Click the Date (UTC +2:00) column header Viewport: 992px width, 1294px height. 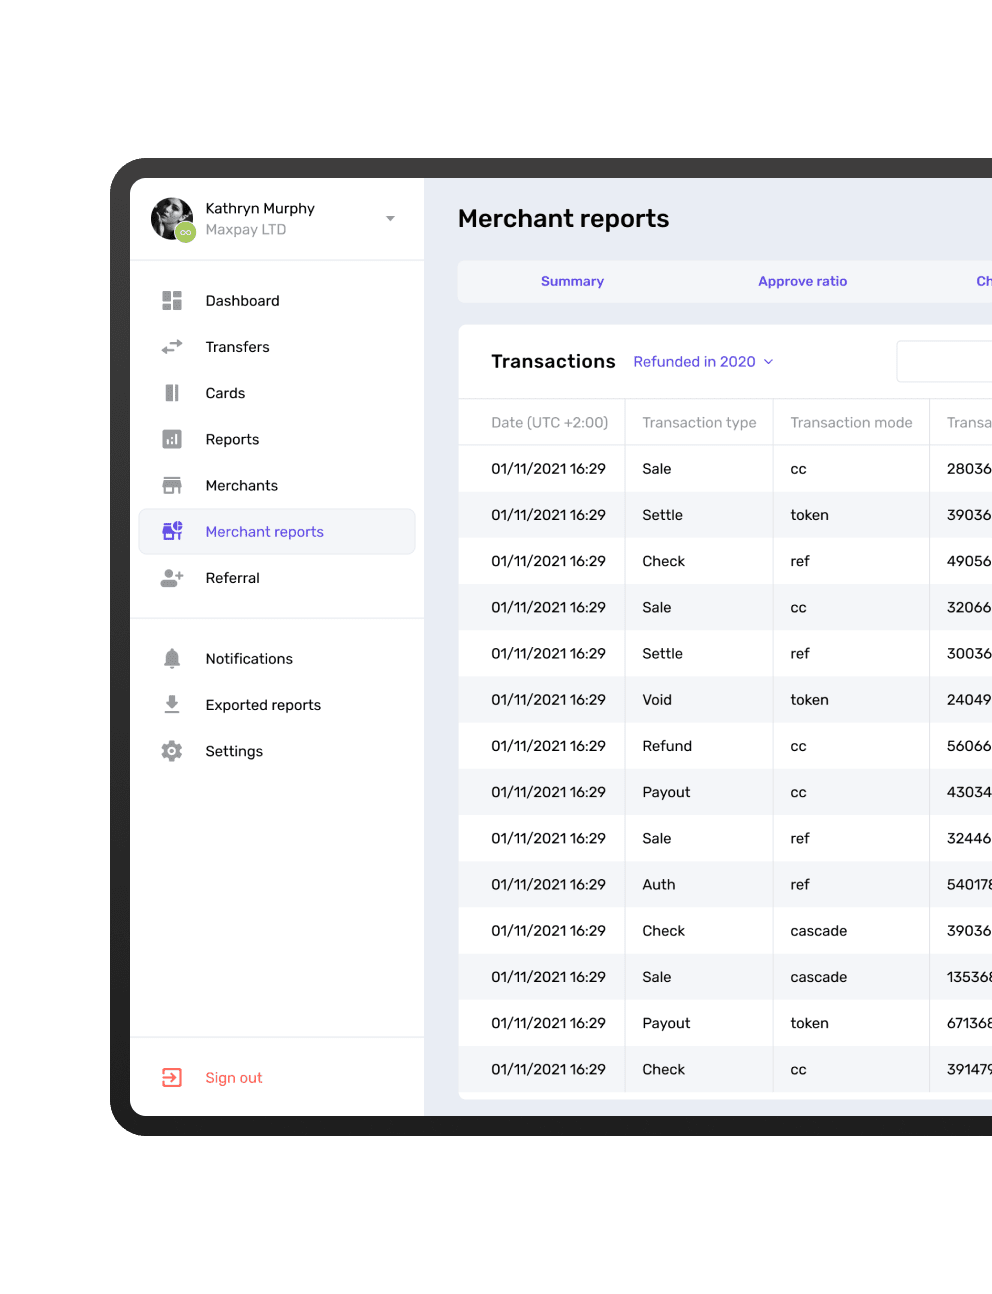pyautogui.click(x=549, y=423)
